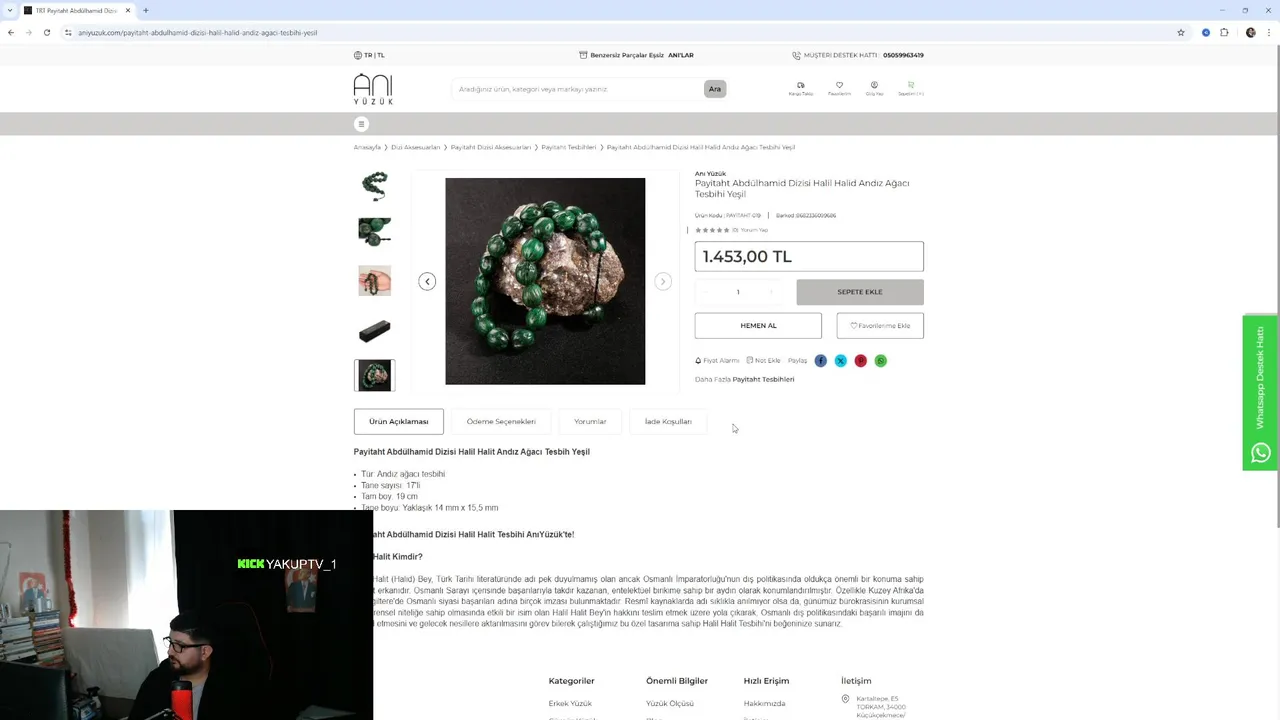Select the black gift box thumbnail
This screenshot has width=1280, height=720.
coord(374,329)
